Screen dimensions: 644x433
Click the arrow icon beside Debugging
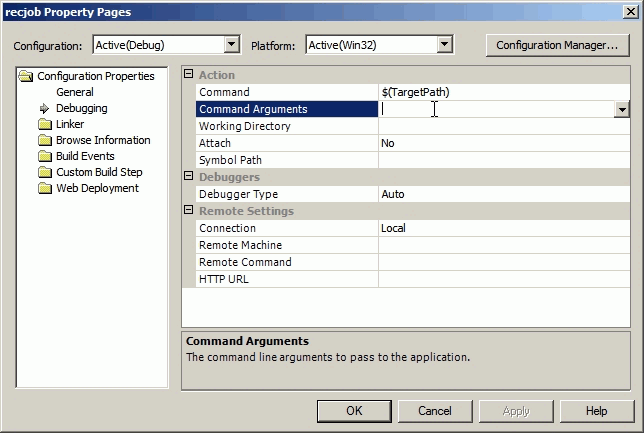coord(45,108)
